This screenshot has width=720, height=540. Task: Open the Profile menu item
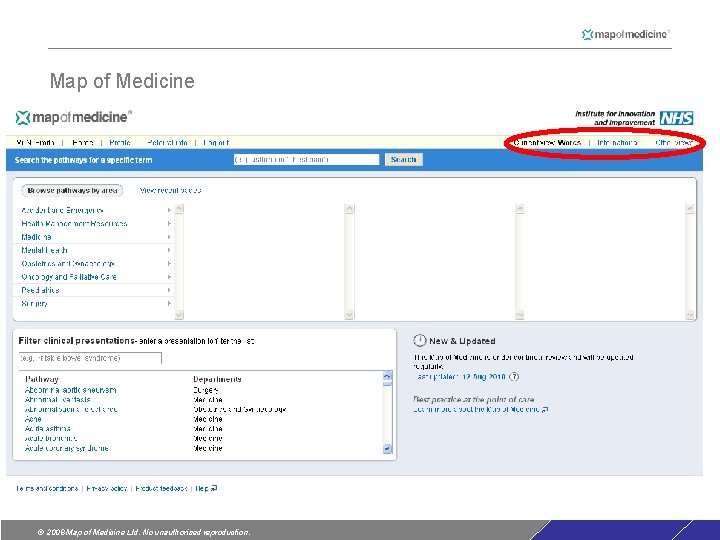120,143
